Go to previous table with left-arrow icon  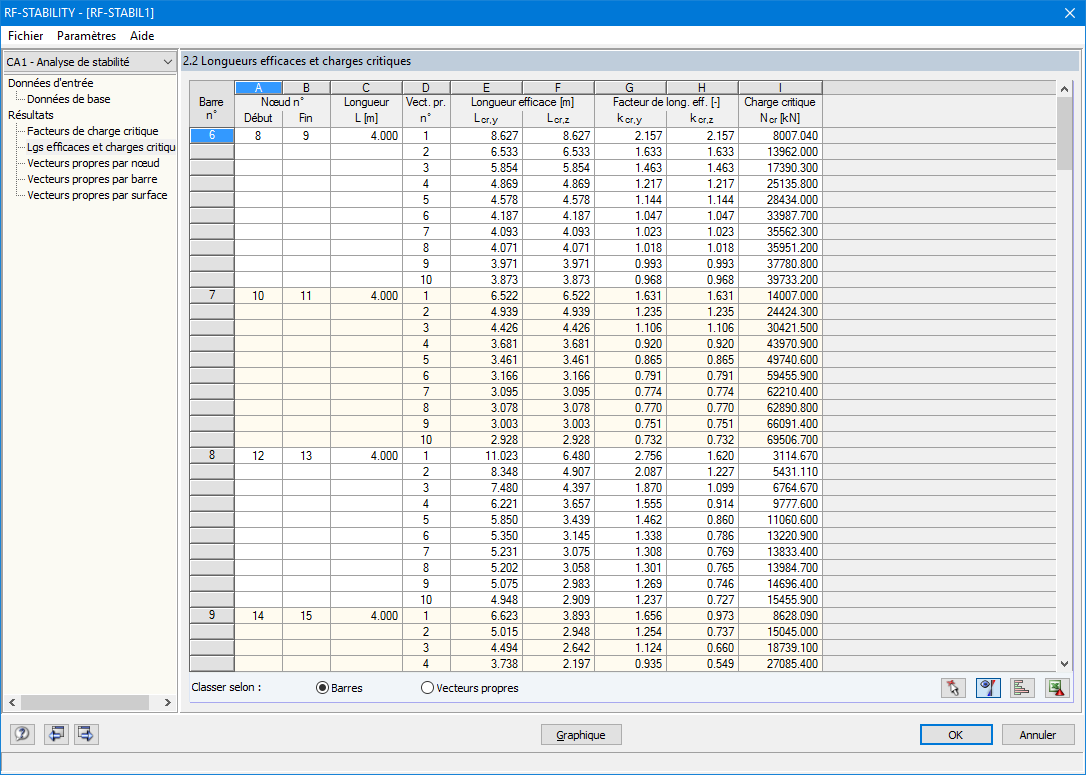[x=56, y=734]
